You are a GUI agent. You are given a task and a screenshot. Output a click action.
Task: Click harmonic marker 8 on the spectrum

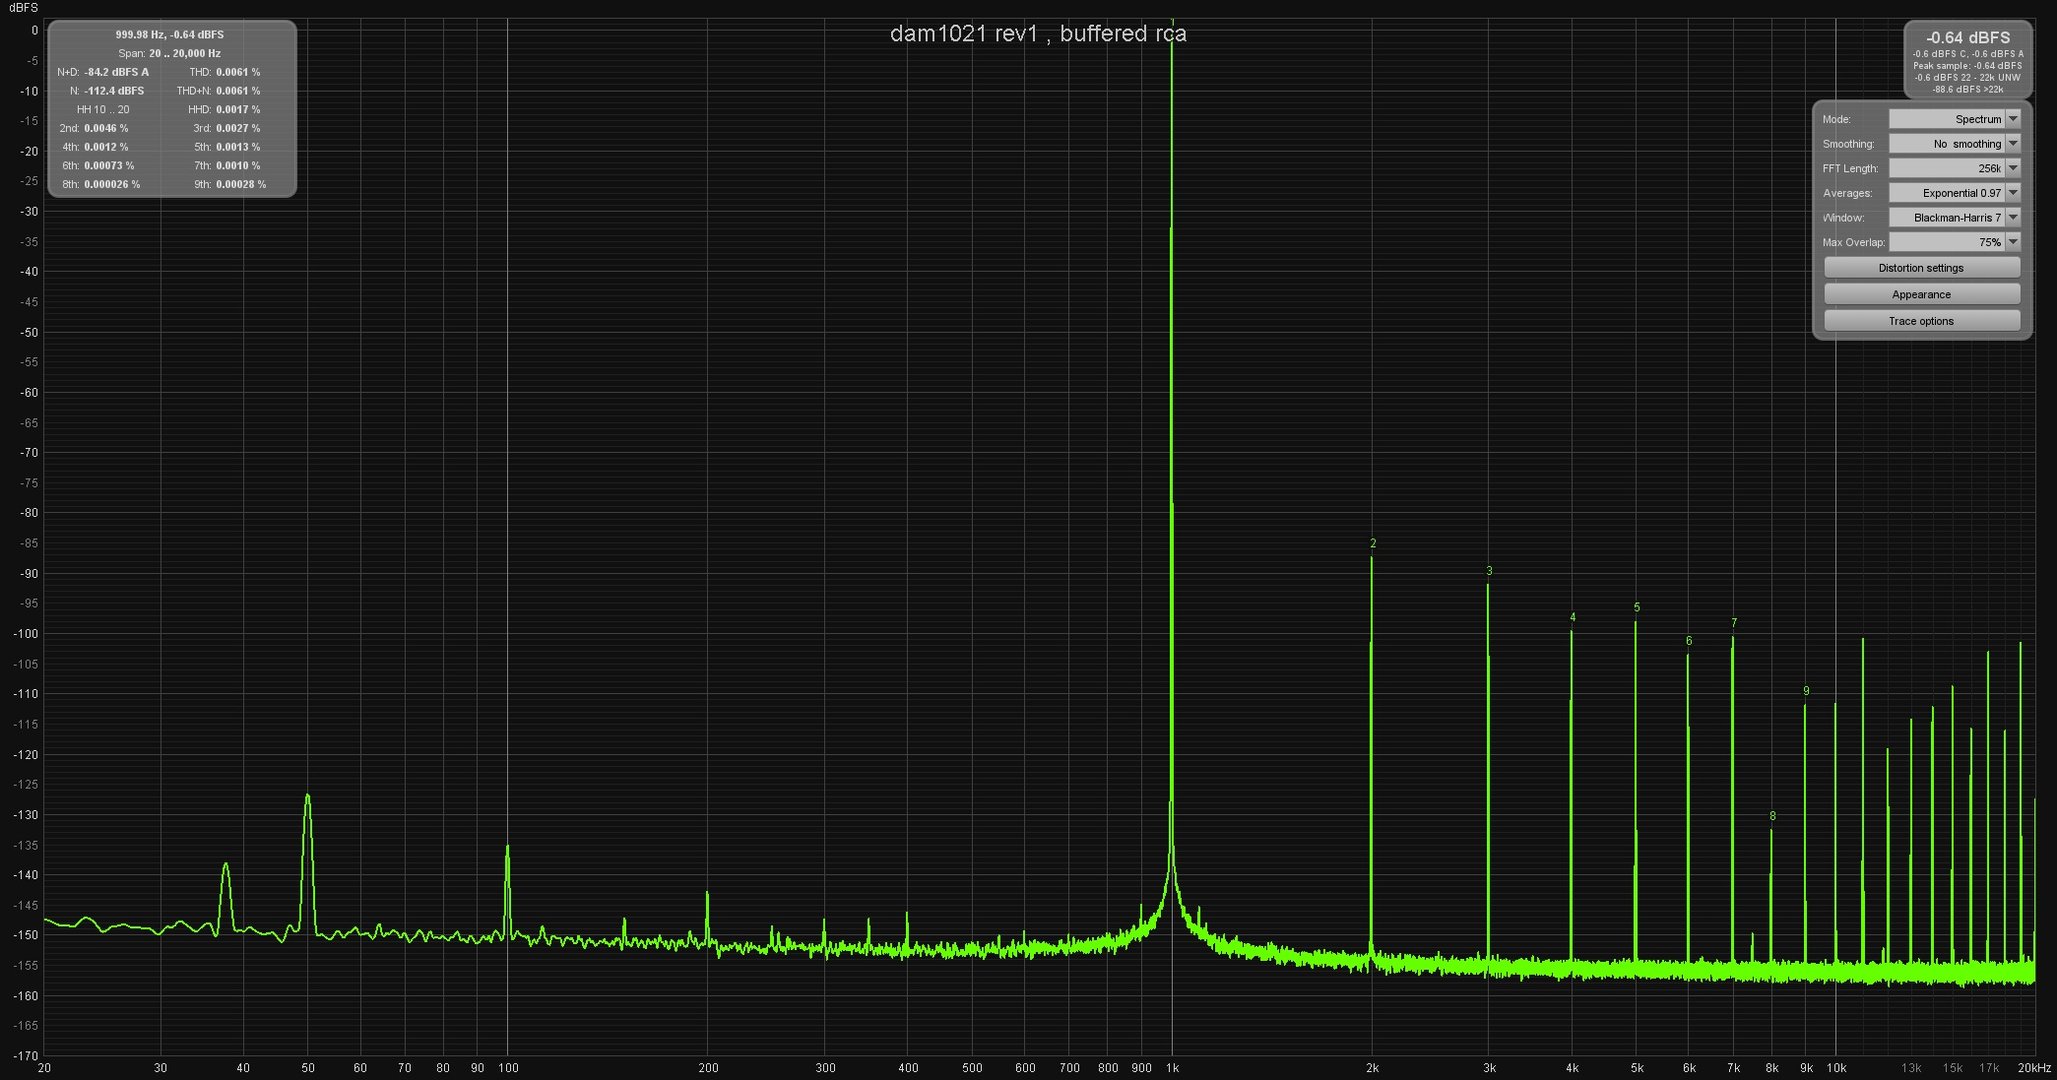pos(1773,816)
